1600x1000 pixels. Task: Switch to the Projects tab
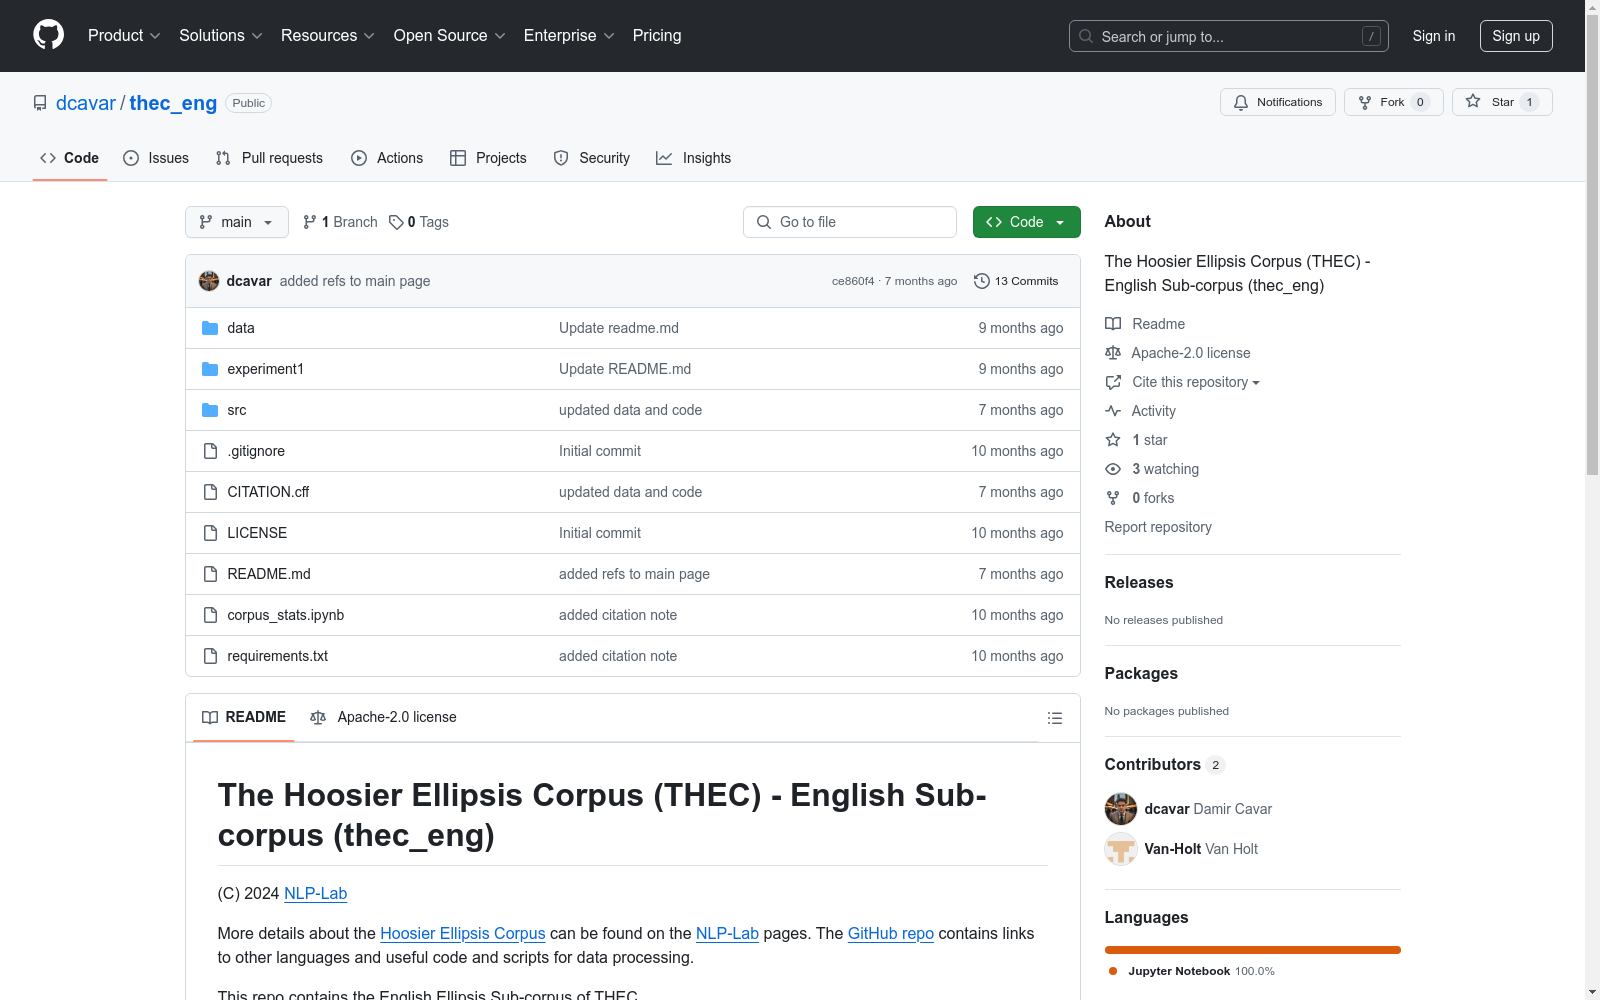[x=488, y=158]
